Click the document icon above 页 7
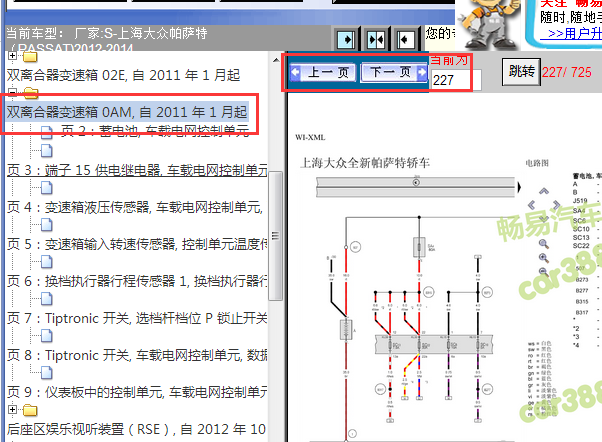The height and width of the screenshot is (442, 602). [x=47, y=299]
